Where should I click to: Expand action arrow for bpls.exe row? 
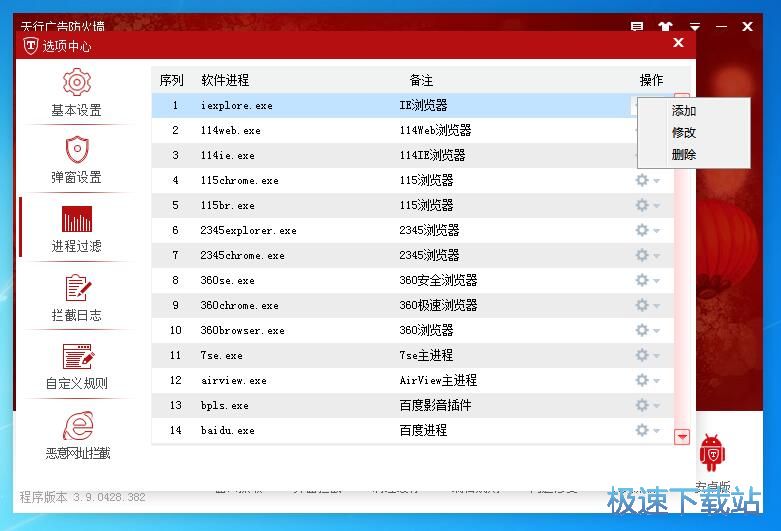(656, 405)
